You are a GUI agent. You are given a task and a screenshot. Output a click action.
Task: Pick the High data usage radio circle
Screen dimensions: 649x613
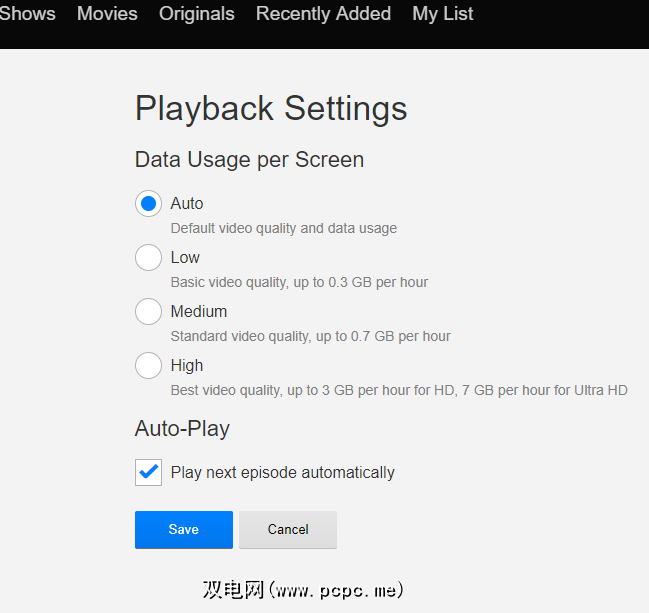coord(148,366)
